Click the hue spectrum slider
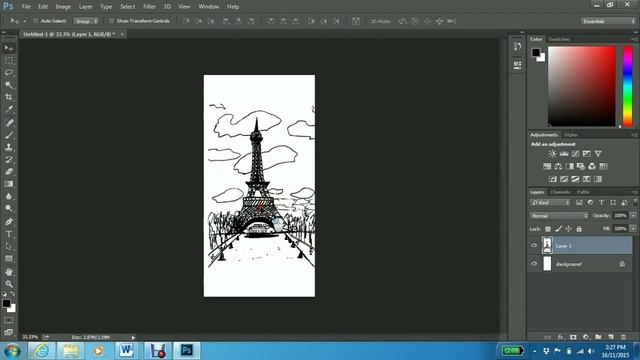 (627, 86)
